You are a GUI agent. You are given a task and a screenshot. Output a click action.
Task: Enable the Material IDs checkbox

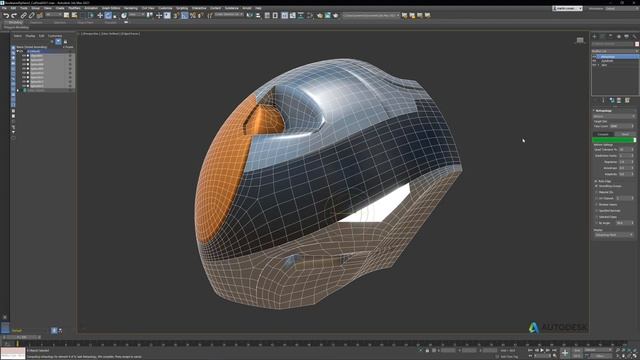[596, 192]
